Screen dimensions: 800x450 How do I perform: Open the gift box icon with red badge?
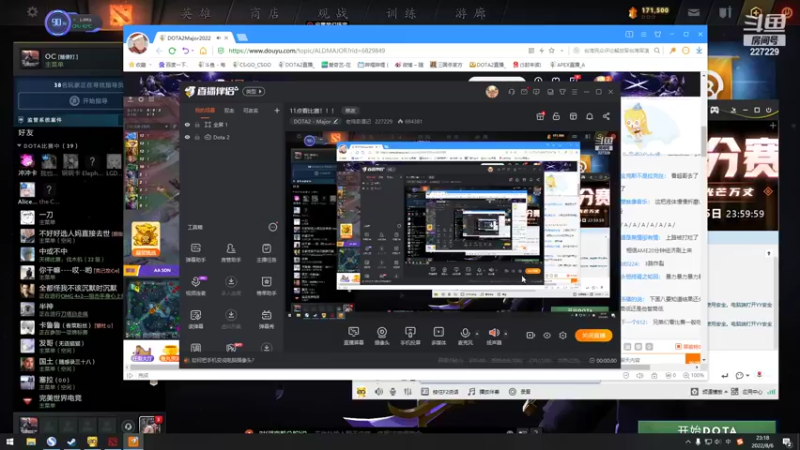pyautogui.click(x=540, y=116)
